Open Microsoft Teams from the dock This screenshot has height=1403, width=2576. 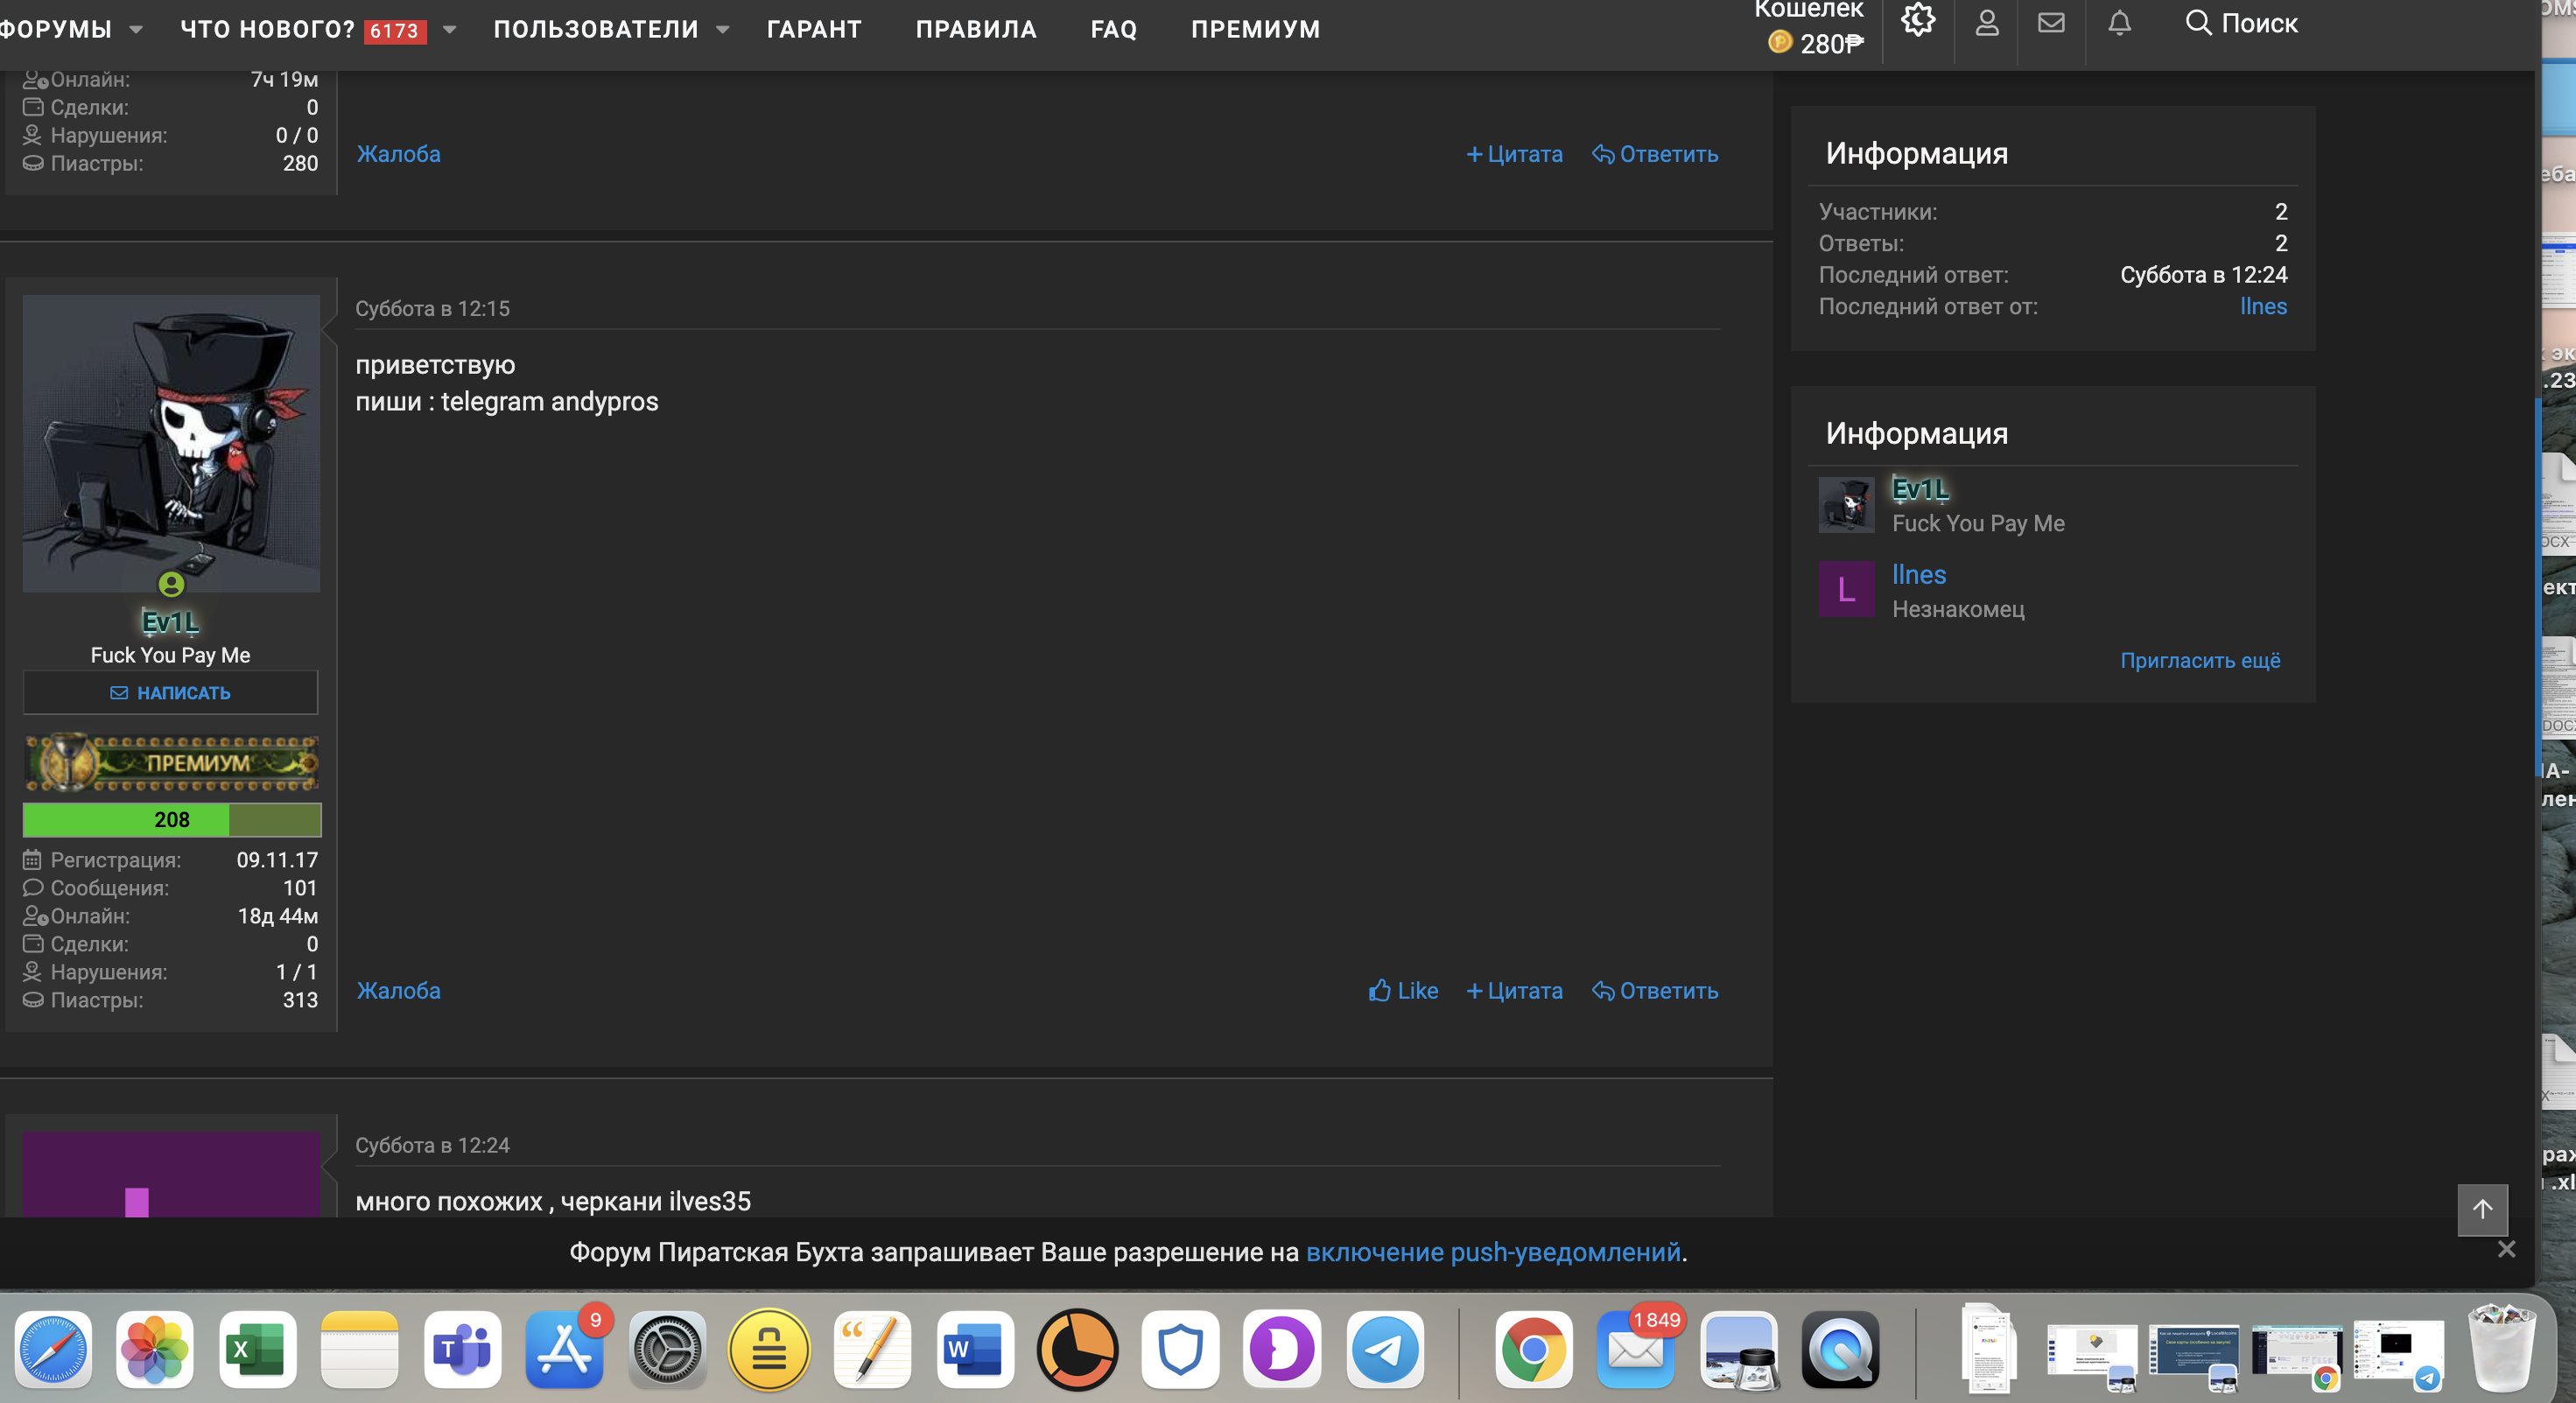click(462, 1350)
